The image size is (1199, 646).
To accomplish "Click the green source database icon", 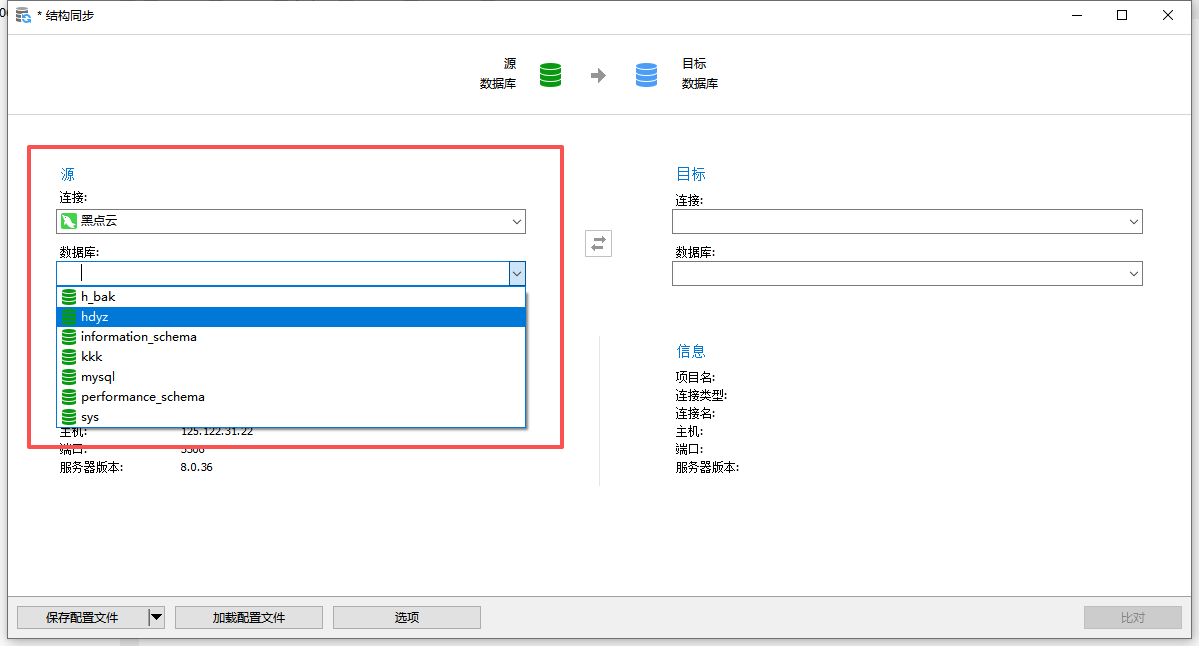I will [550, 75].
